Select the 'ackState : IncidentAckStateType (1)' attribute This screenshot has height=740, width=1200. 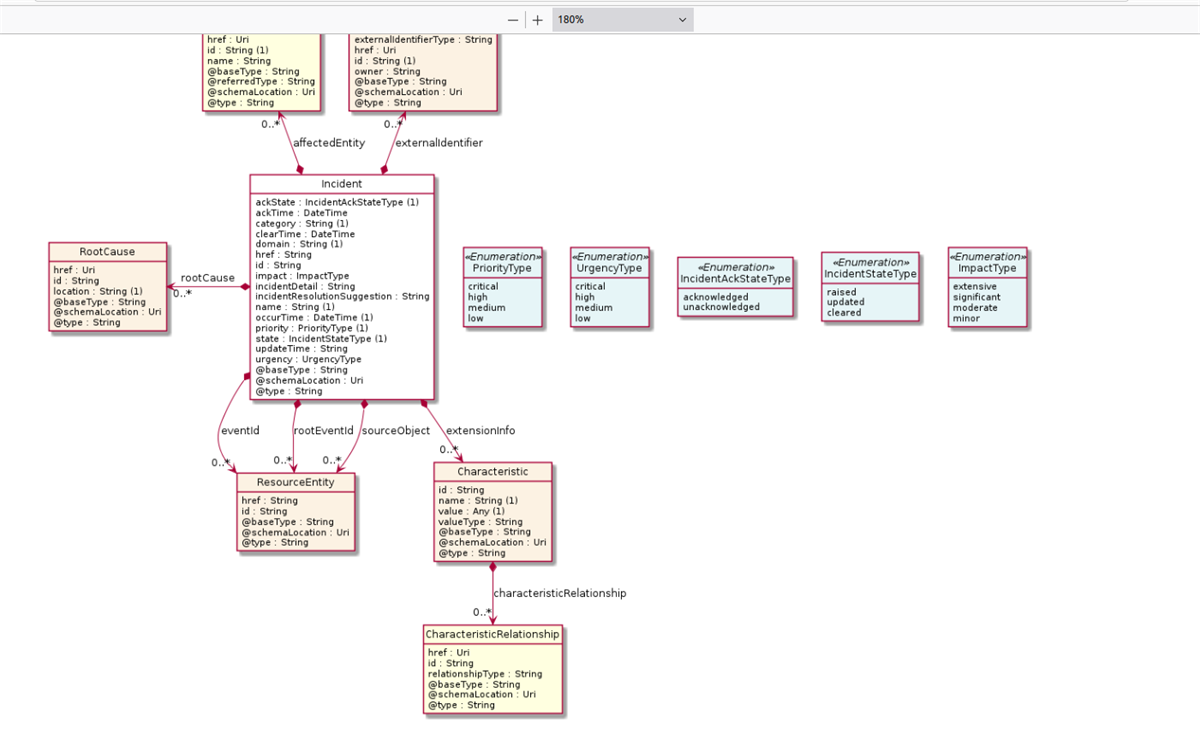tap(337, 202)
